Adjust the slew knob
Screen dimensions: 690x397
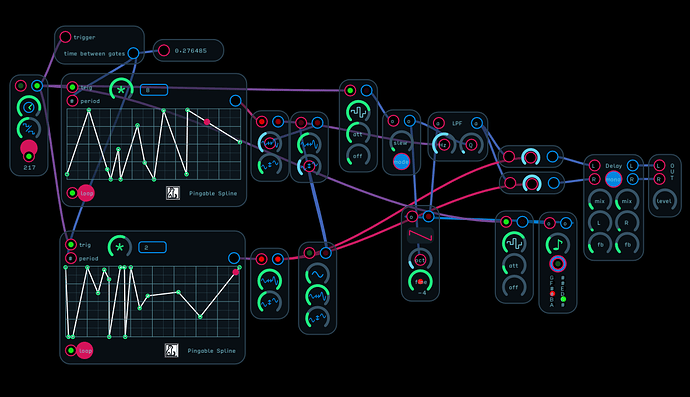tap(401, 142)
